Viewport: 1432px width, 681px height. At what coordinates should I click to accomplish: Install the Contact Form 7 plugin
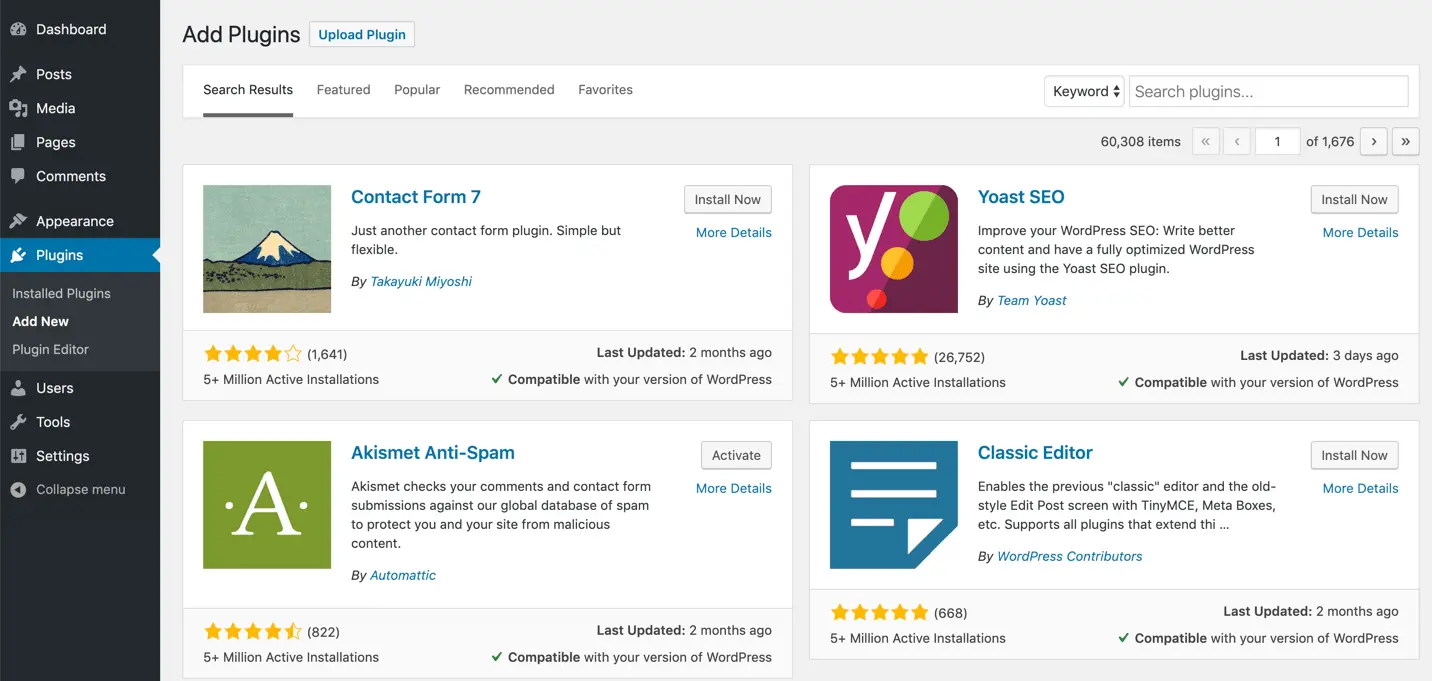[x=727, y=199]
